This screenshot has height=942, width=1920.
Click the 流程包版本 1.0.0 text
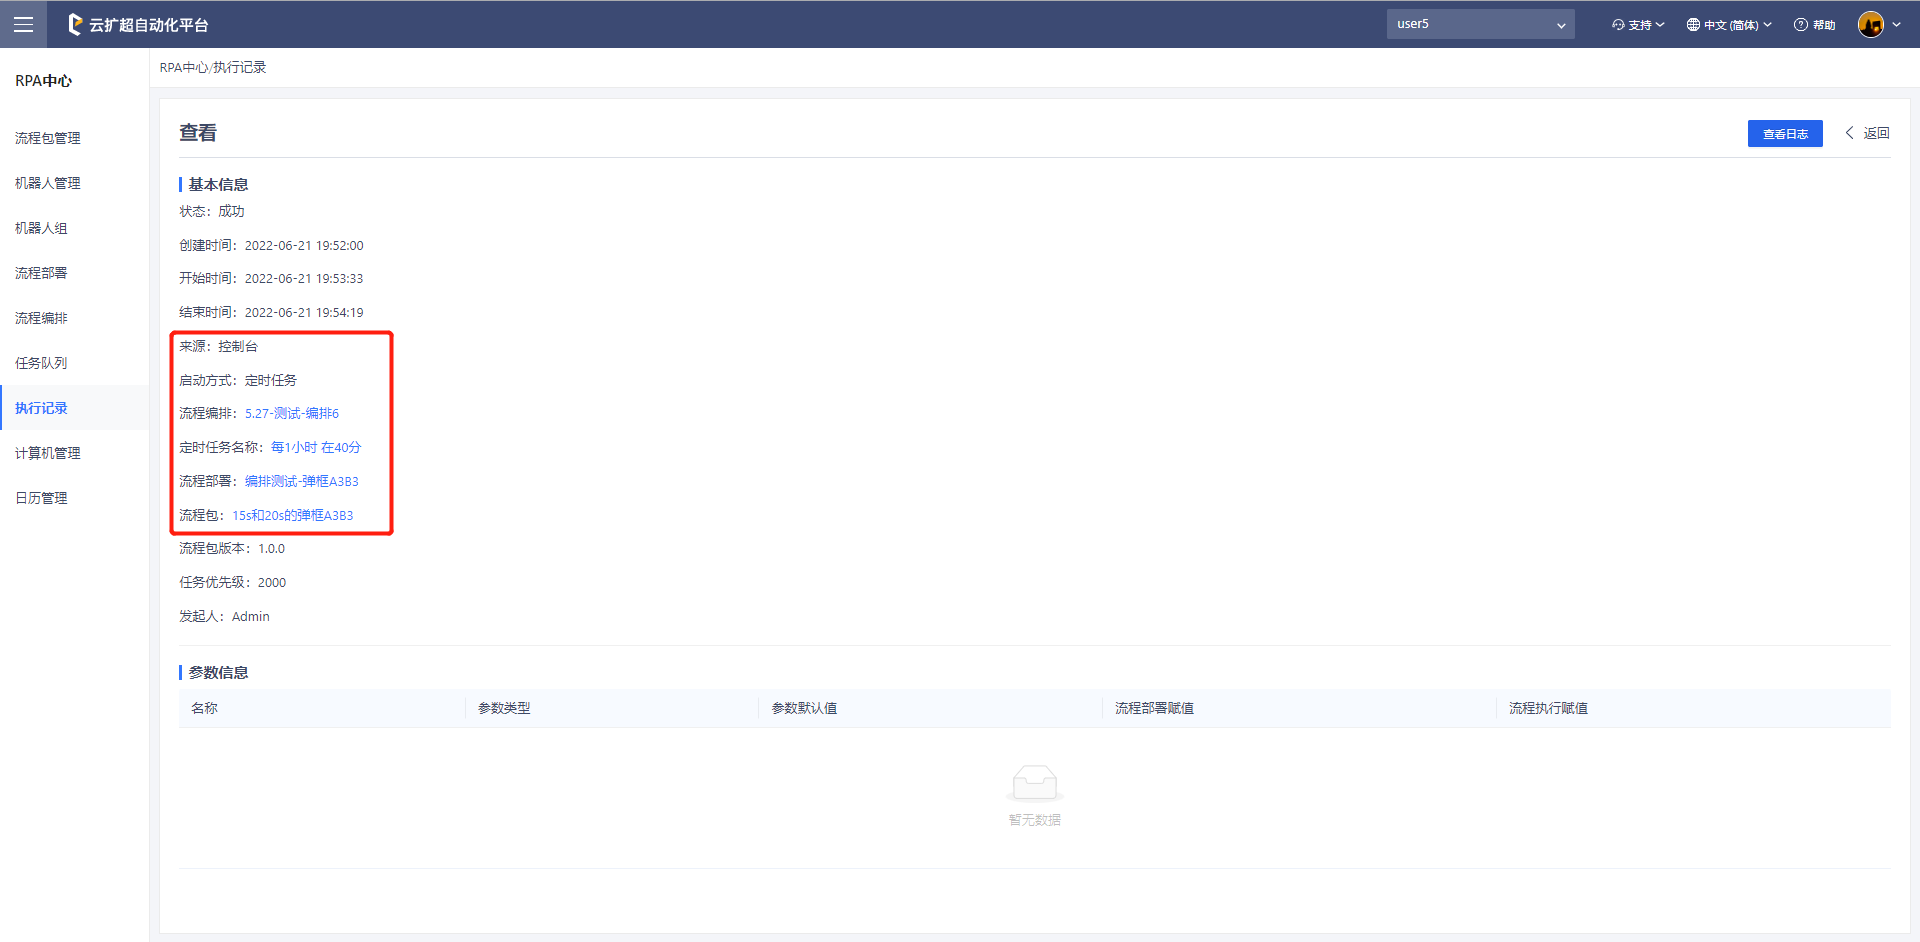click(x=232, y=548)
